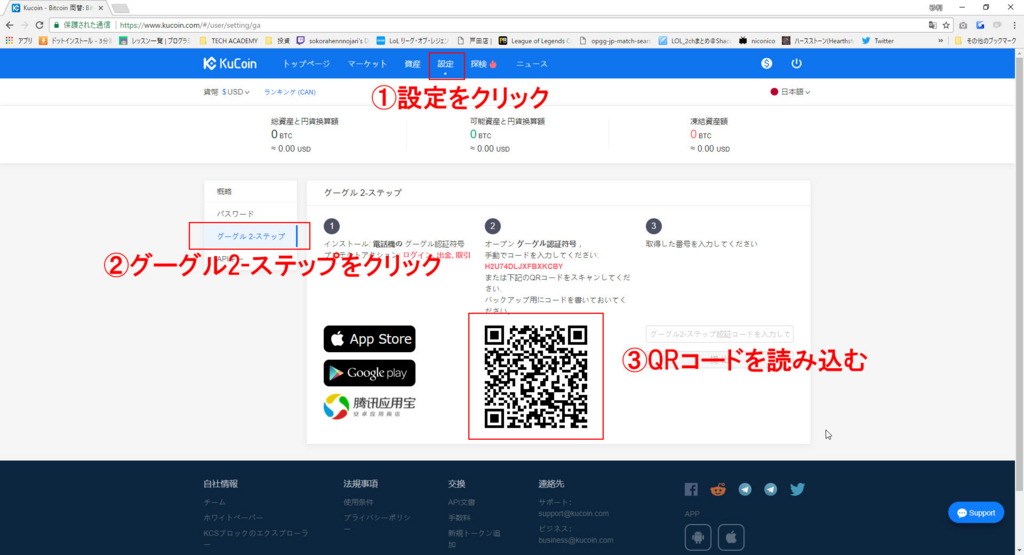This screenshot has width=1024, height=555.
Task: Download the Android app via the footer icon
Action: pyautogui.click(x=697, y=537)
